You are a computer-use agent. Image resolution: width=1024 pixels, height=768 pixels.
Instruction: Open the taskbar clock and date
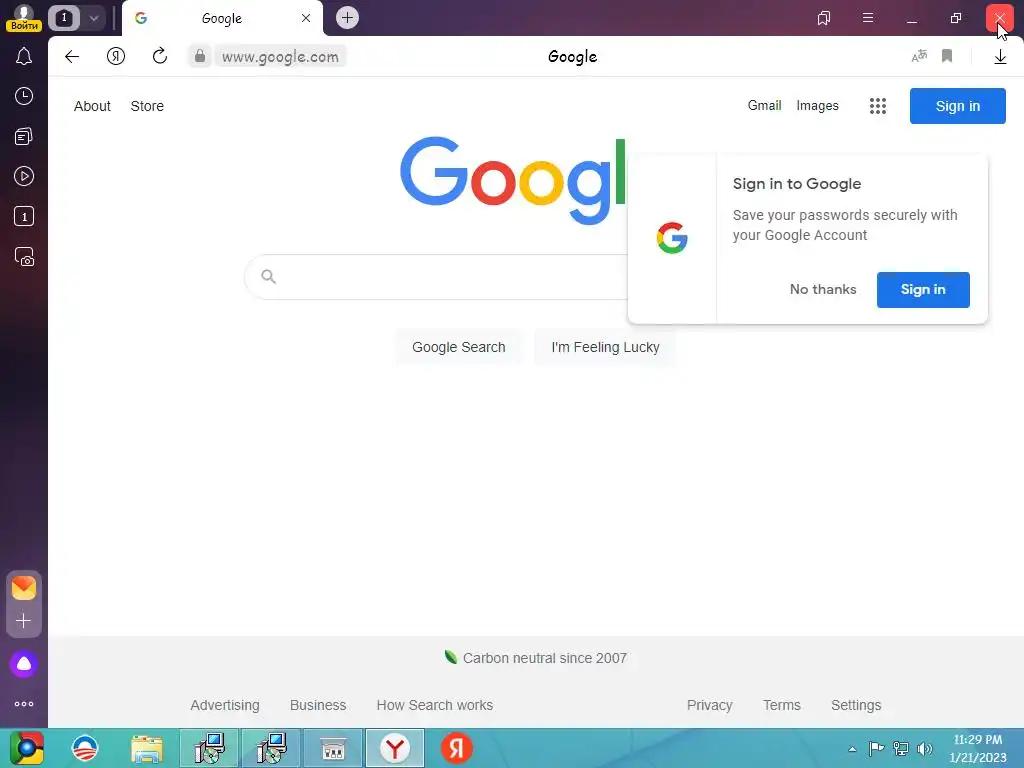[978, 748]
